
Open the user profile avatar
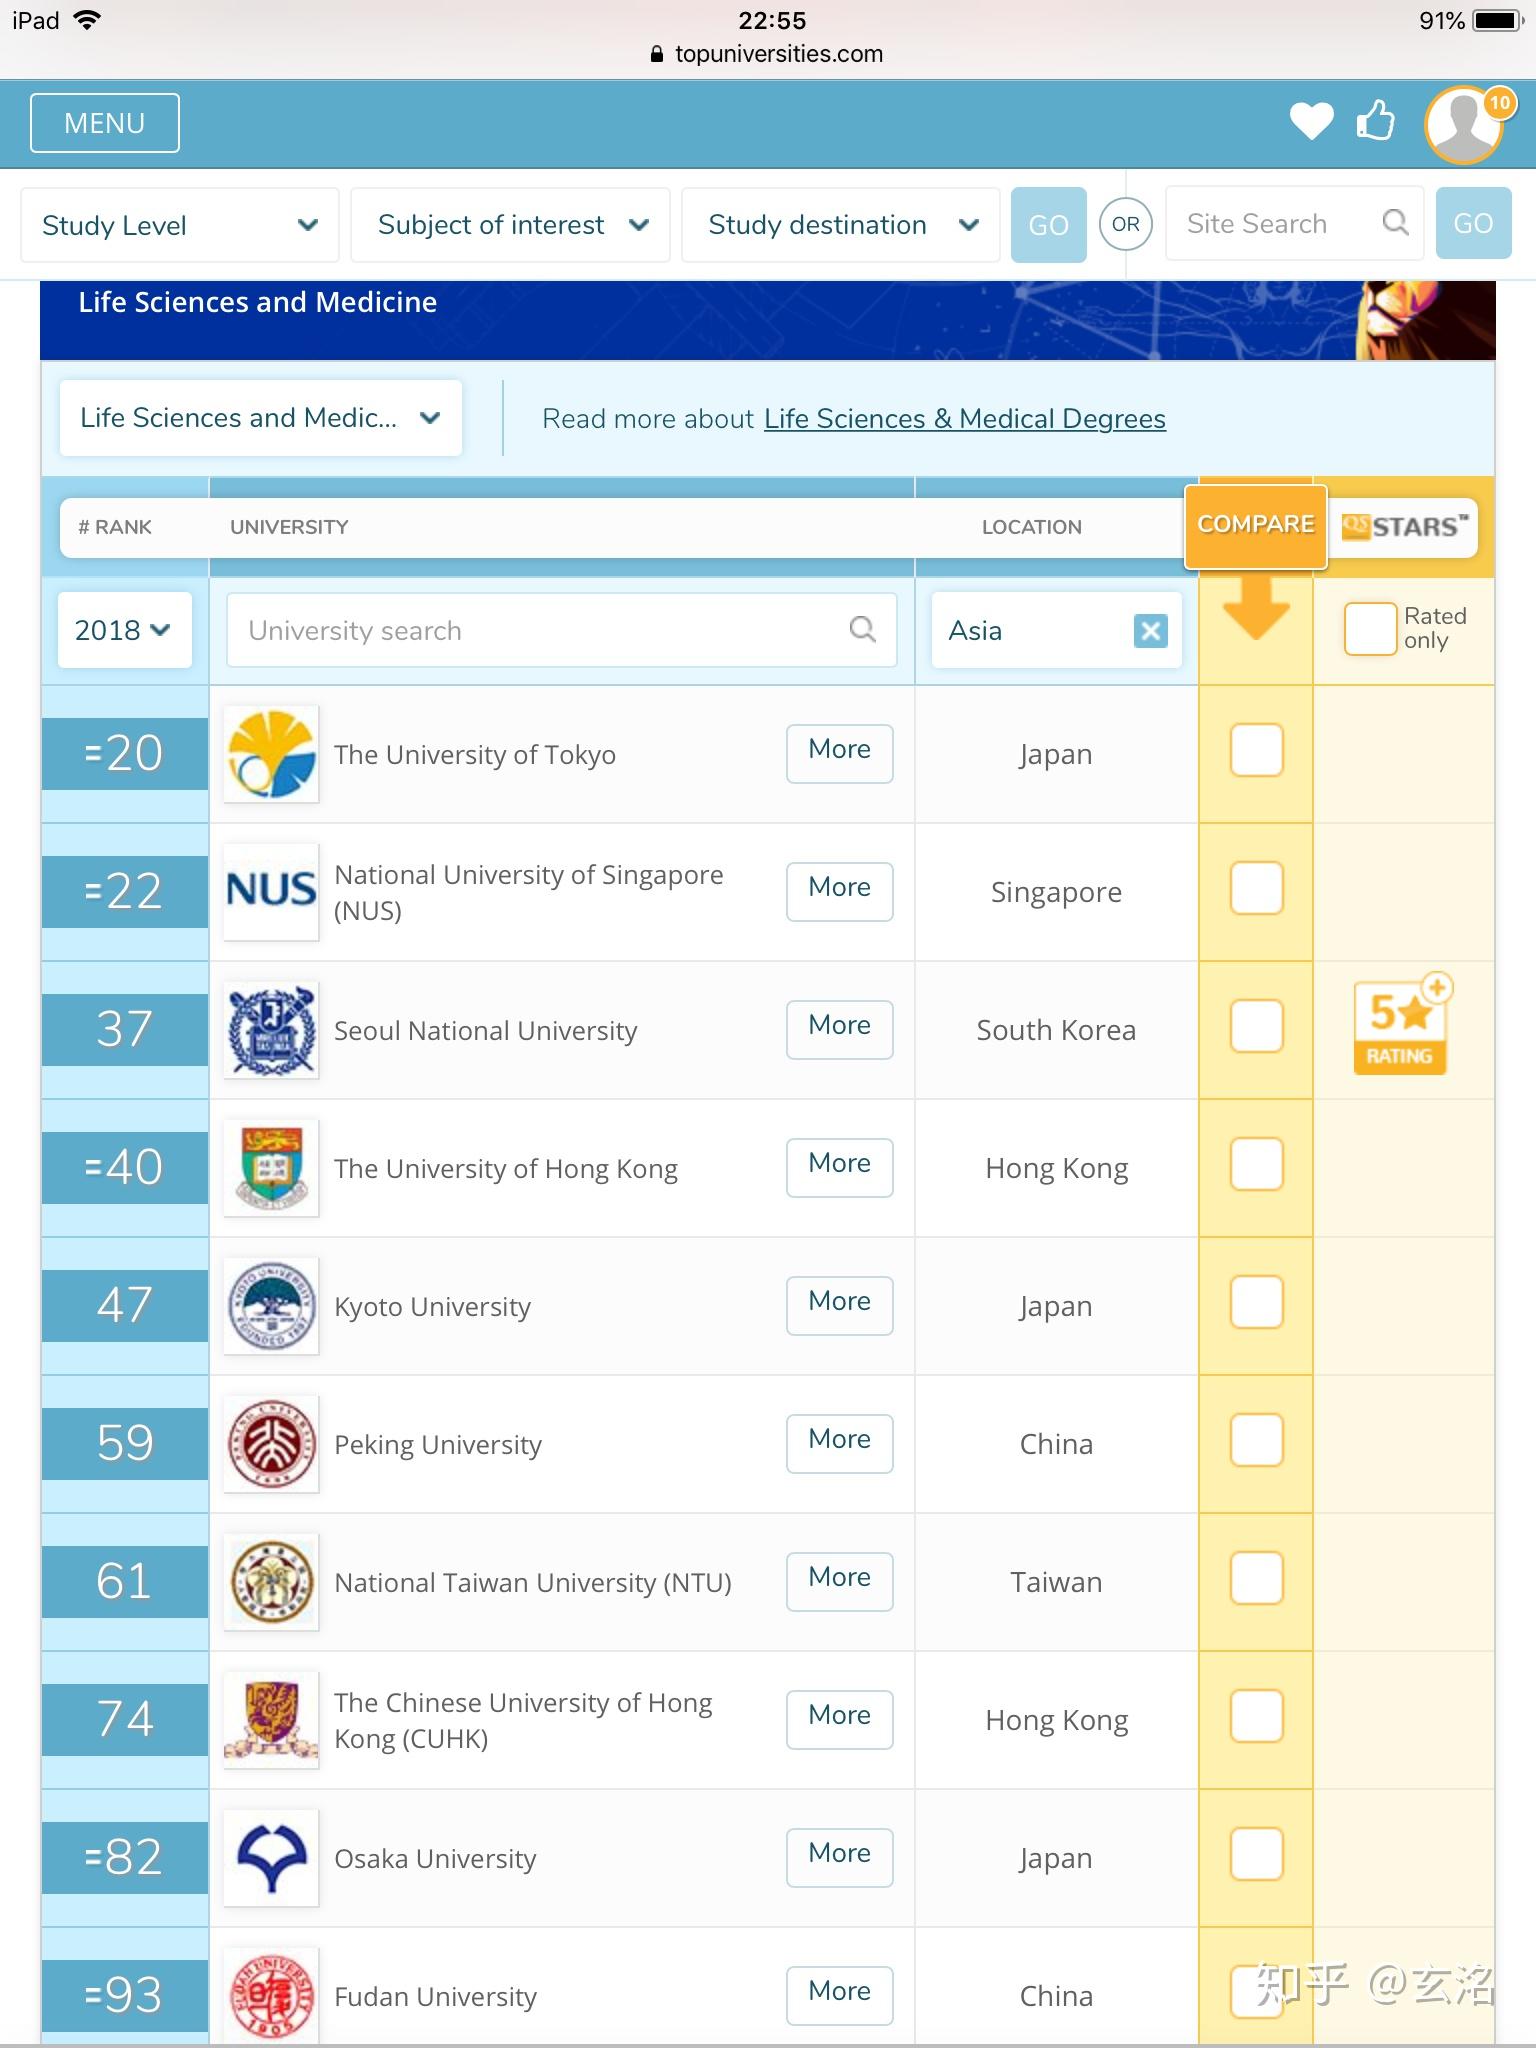(1465, 125)
